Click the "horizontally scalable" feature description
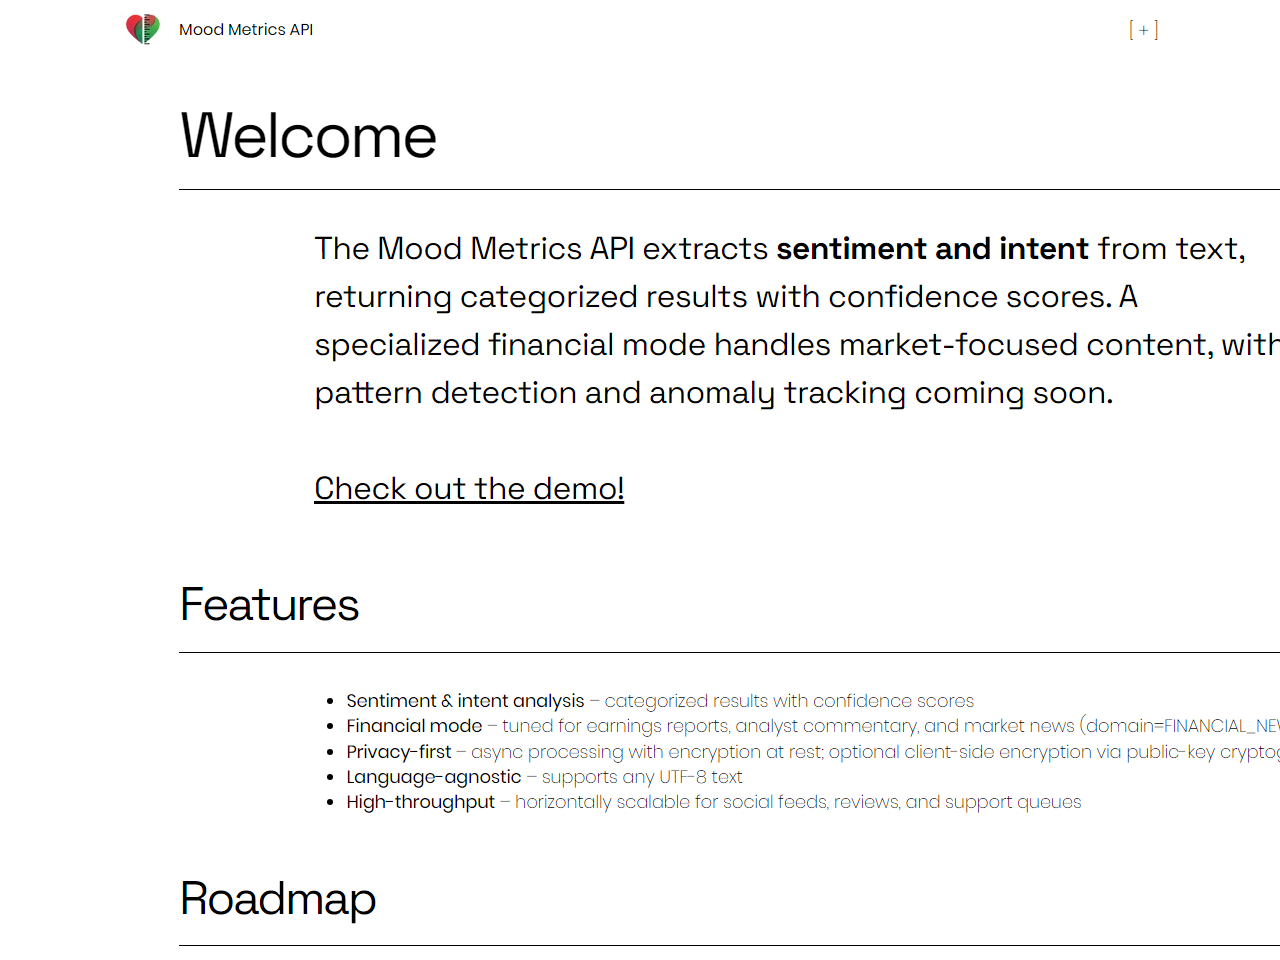Image resolution: width=1280 pixels, height=960 pixels. [798, 802]
